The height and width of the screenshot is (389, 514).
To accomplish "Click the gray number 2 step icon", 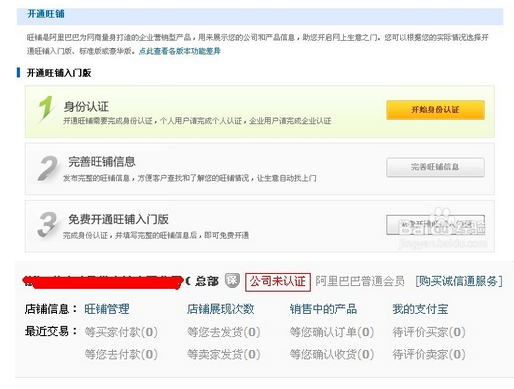I will (x=48, y=169).
